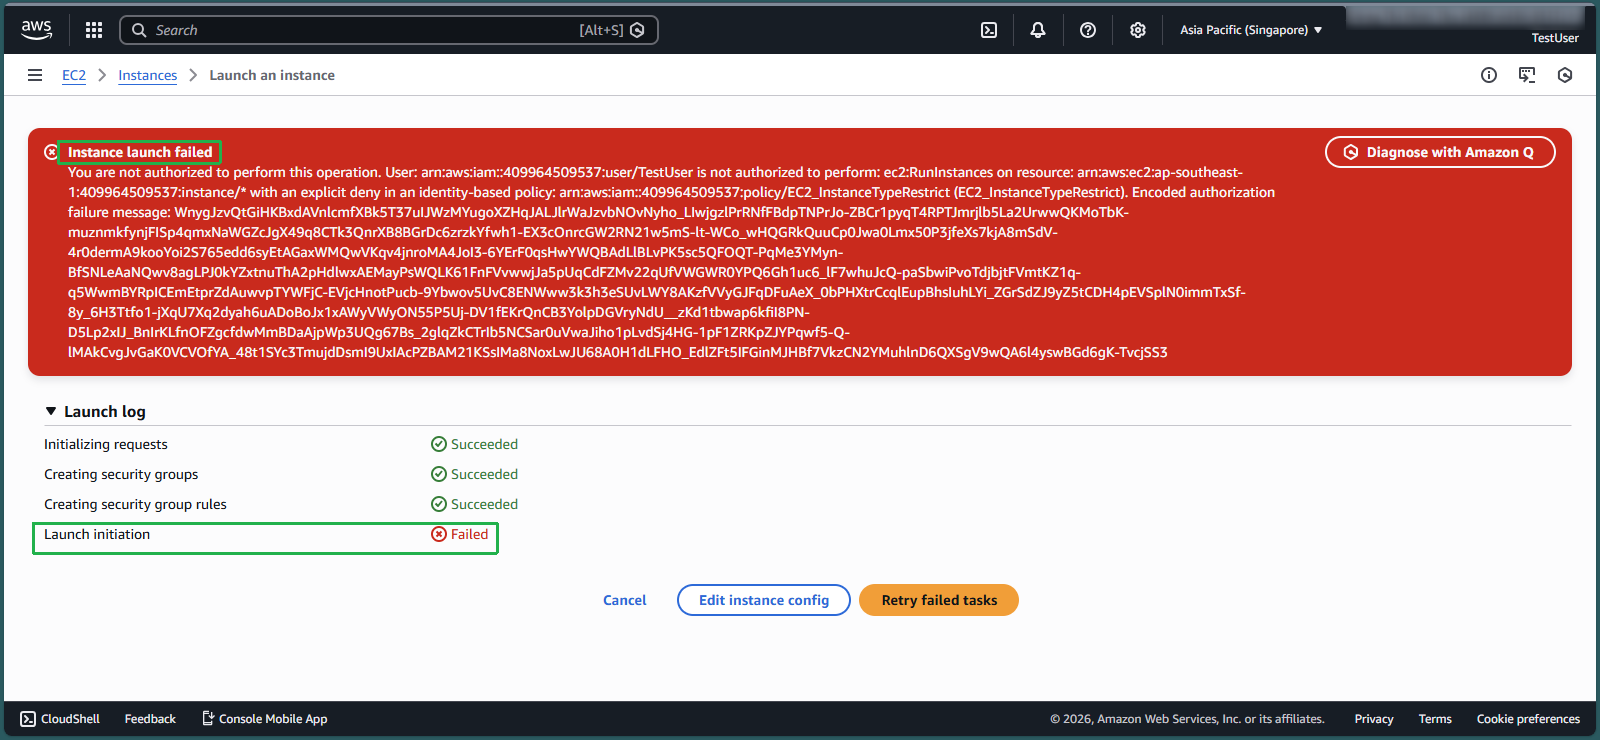1600x740 pixels.
Task: Open the AWS home logo
Action: tap(36, 30)
